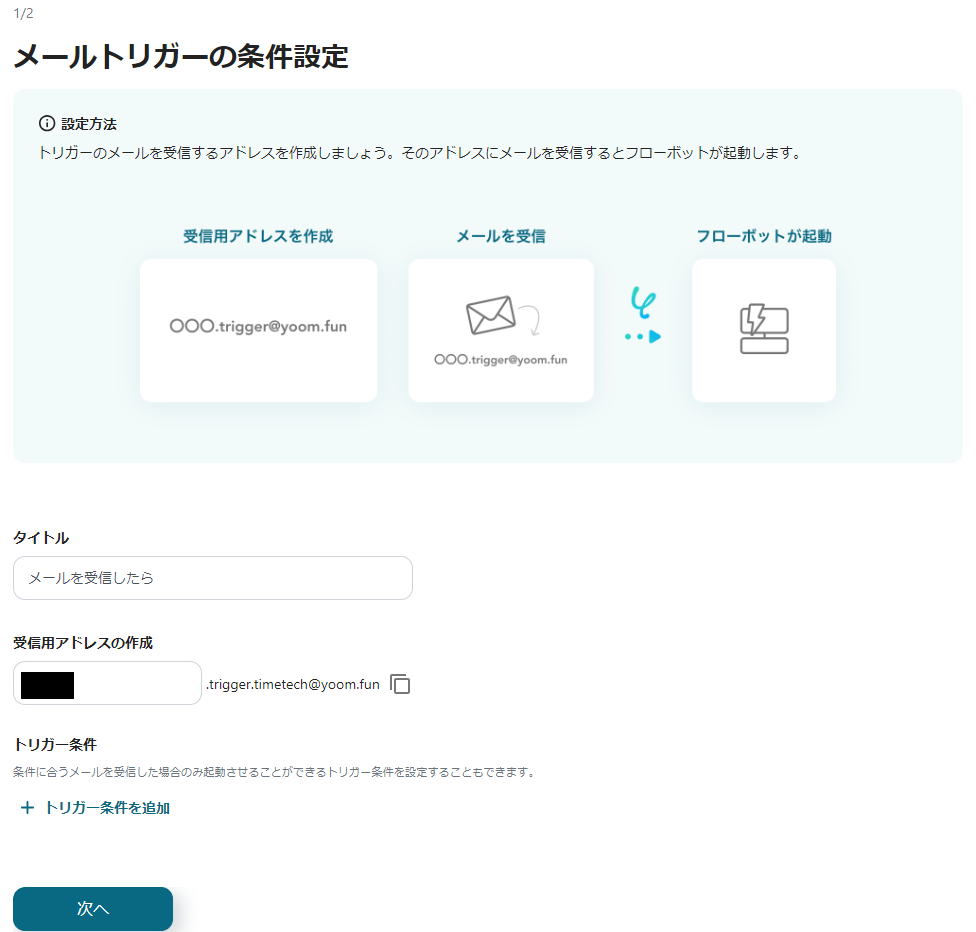Click the トリガー条件 section label
The image size is (976, 932).
(x=55, y=744)
